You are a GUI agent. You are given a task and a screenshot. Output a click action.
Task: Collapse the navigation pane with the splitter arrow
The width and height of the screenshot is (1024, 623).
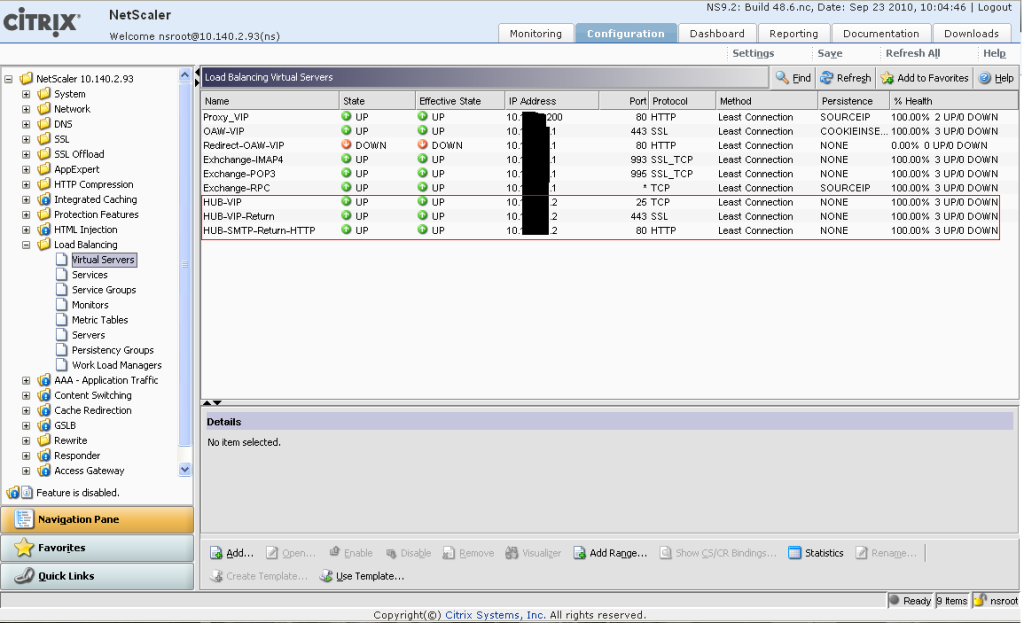click(198, 73)
